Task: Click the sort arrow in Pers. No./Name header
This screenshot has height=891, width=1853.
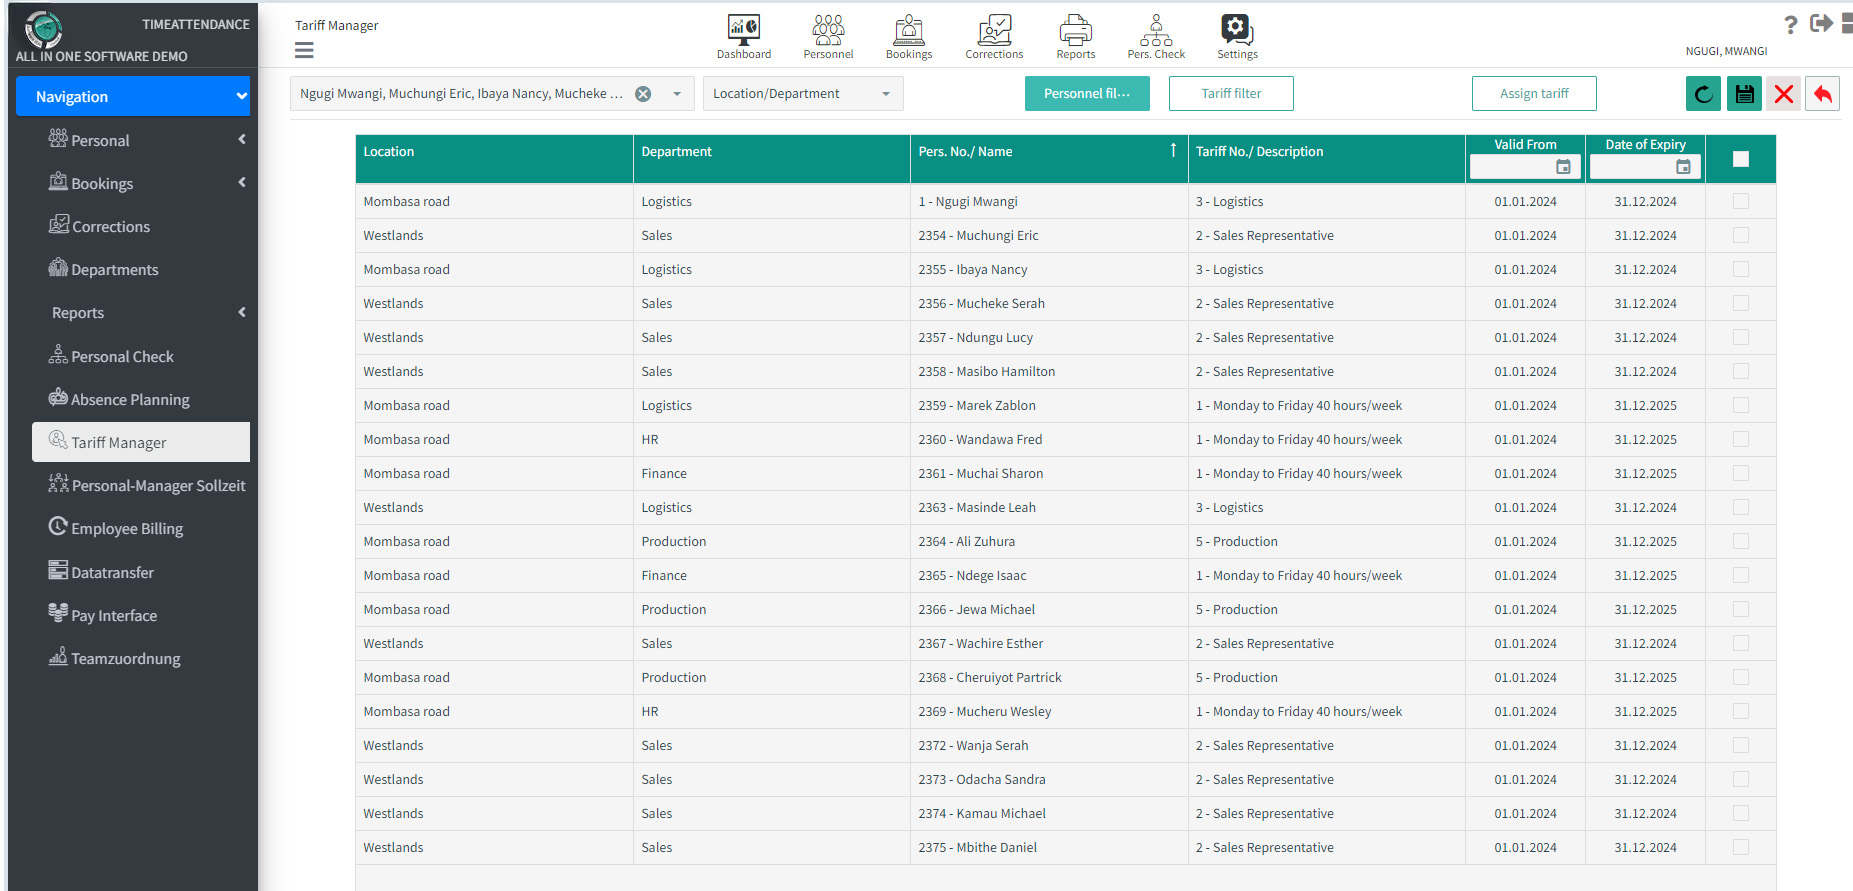Action: pos(1173,150)
